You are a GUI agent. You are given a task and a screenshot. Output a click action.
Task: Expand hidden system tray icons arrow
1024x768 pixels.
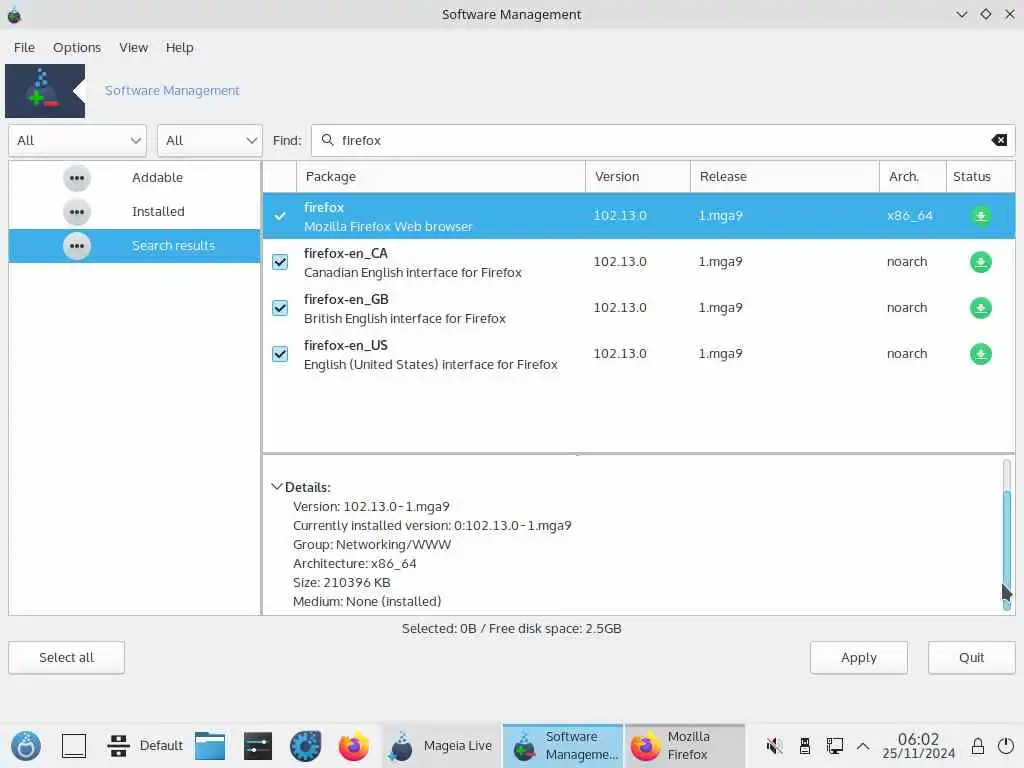coord(863,746)
